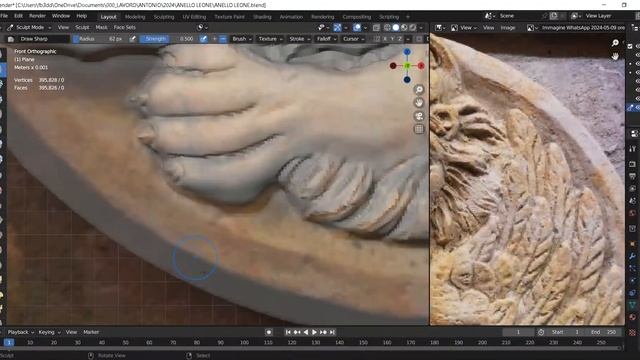Viewport: 640px width, 360px height.
Task: Click the Draw Sharp brush name field
Action: (x=44, y=39)
